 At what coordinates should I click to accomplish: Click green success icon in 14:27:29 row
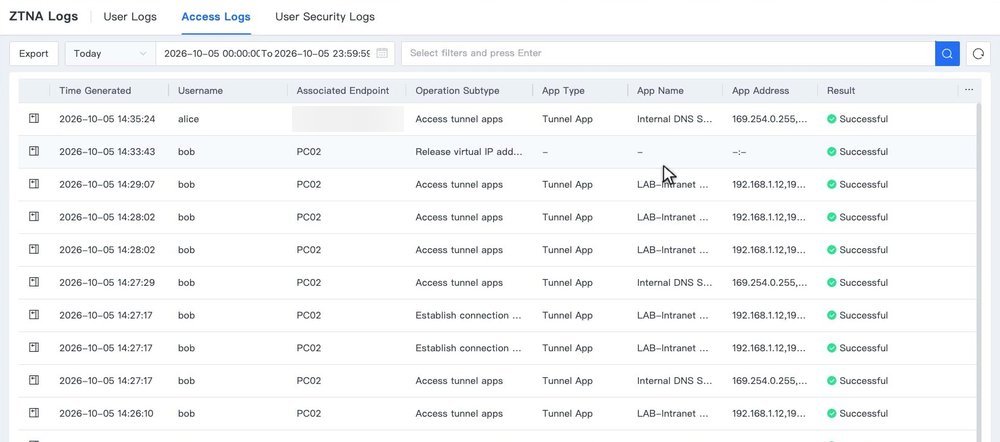[832, 283]
